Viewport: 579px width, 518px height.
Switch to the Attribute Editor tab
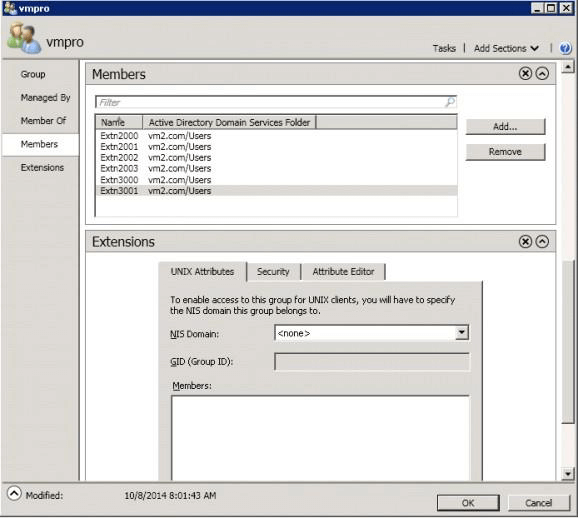point(343,272)
